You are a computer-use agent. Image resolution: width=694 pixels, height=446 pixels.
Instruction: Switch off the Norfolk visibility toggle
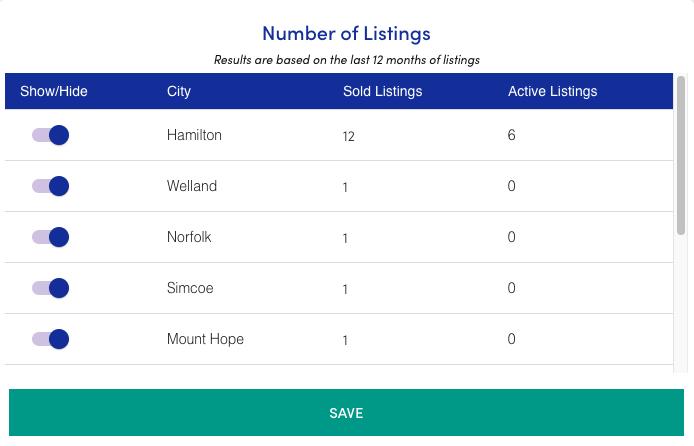(x=51, y=237)
